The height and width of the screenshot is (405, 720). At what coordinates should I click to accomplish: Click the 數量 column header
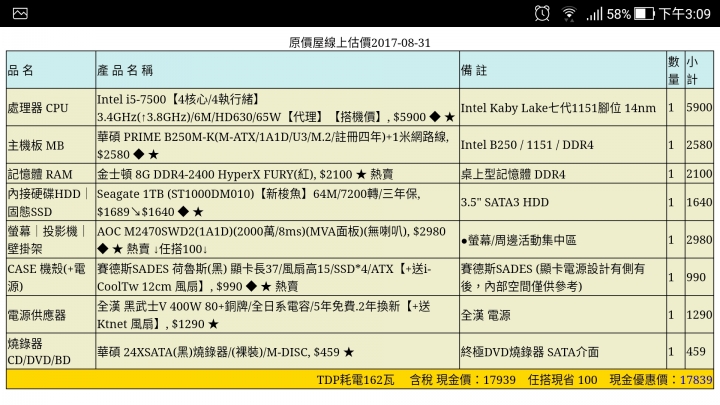675,70
